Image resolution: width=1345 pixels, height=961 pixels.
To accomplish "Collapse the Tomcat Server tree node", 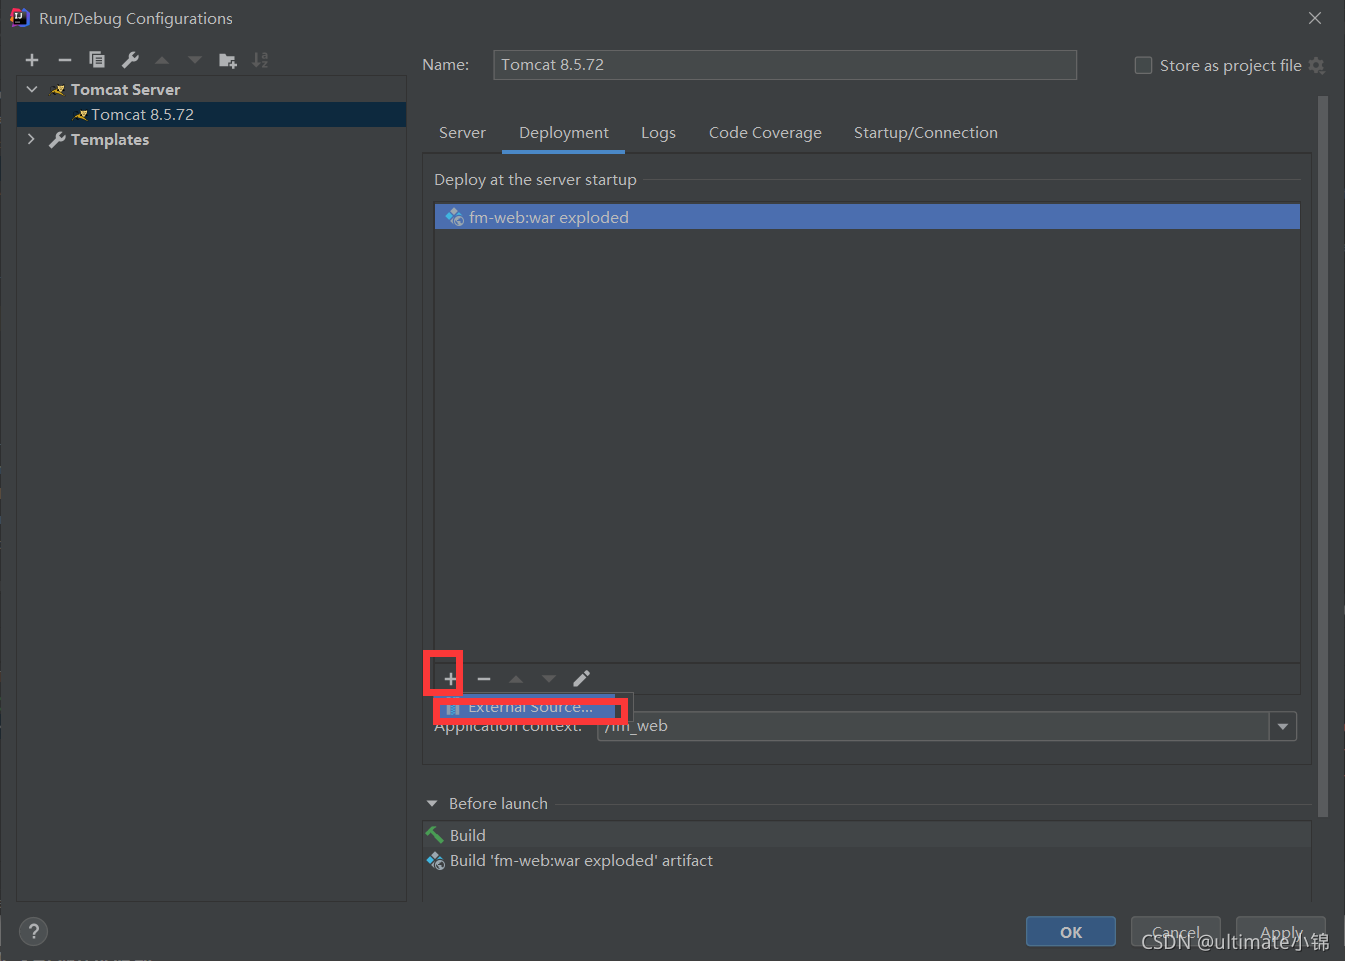I will coord(32,89).
